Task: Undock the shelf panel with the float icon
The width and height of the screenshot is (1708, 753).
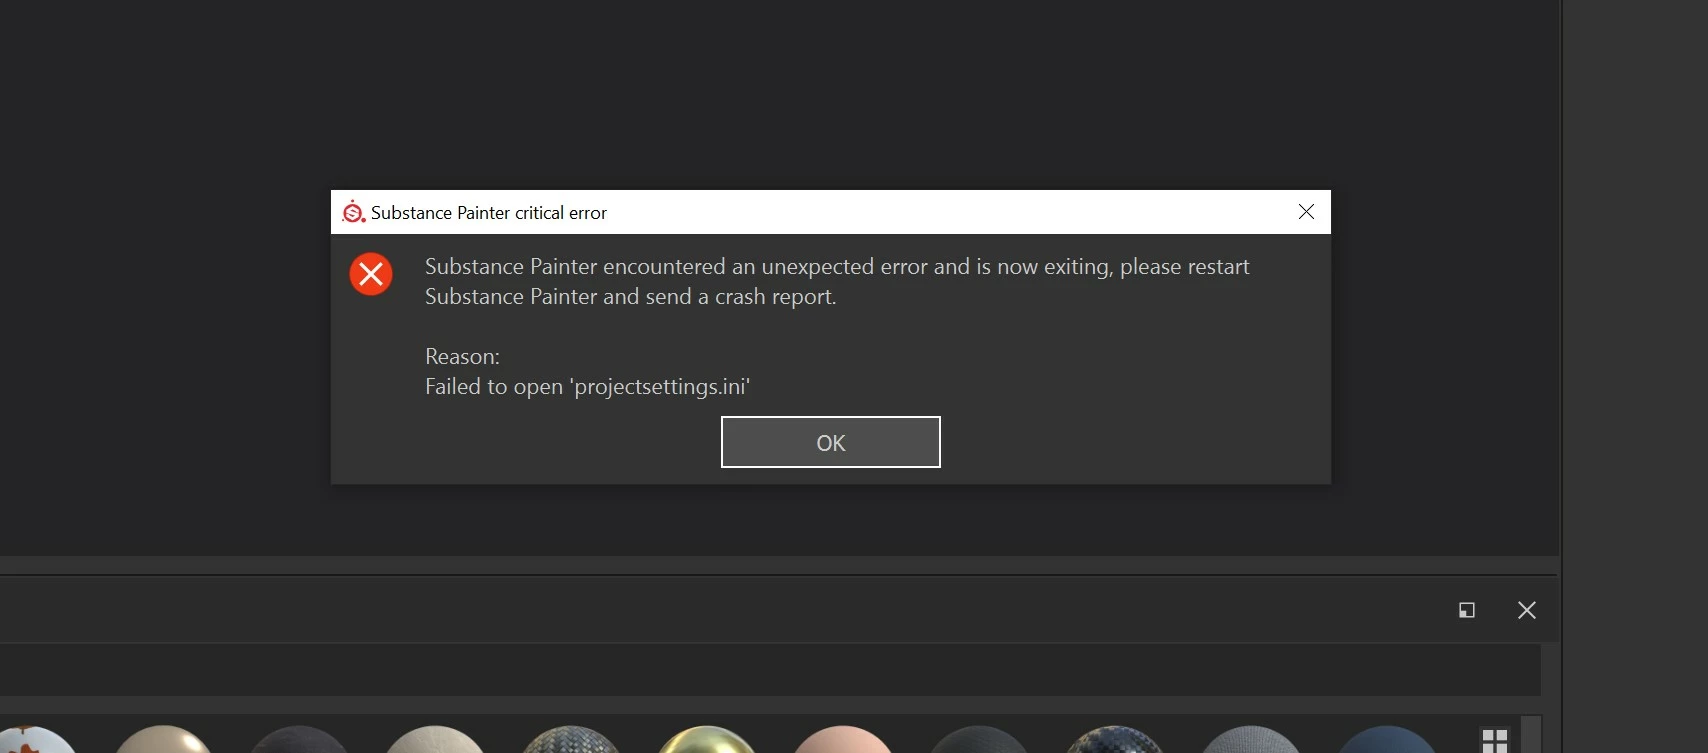Action: pos(1466,610)
